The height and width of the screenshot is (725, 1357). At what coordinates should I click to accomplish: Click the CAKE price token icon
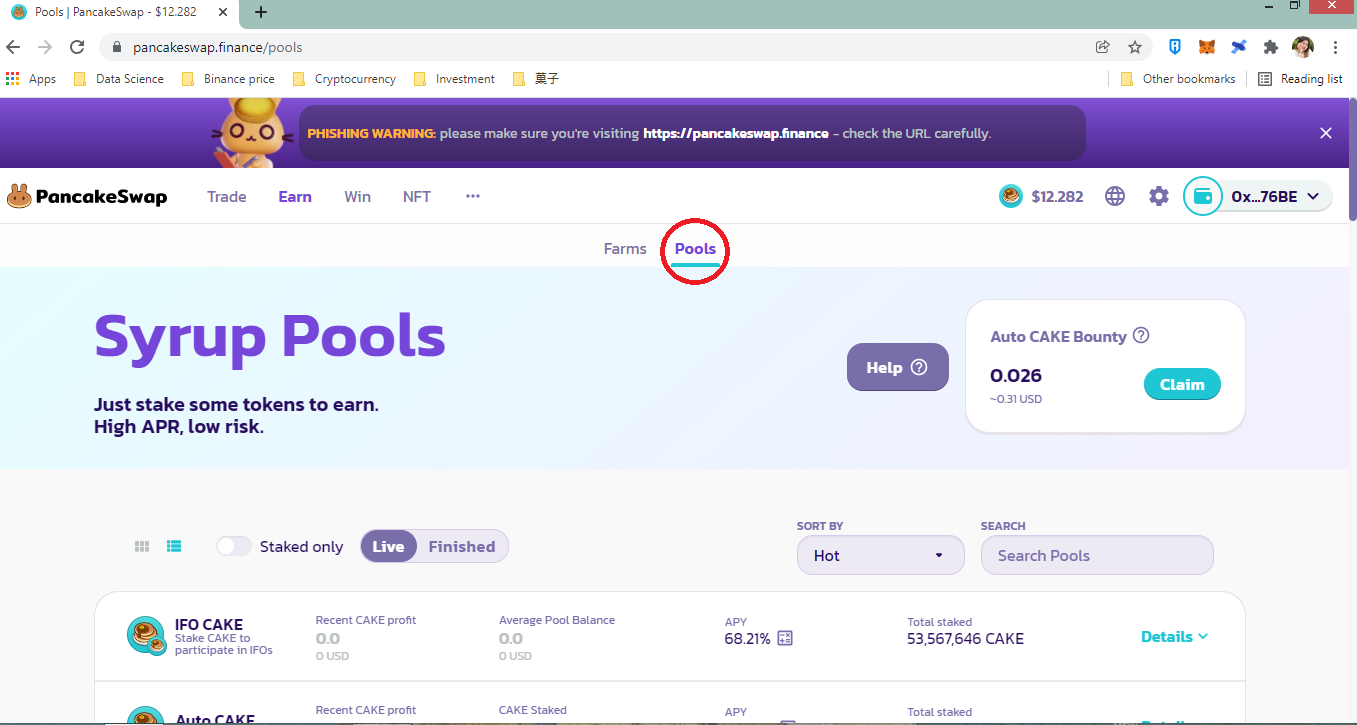tap(1011, 197)
